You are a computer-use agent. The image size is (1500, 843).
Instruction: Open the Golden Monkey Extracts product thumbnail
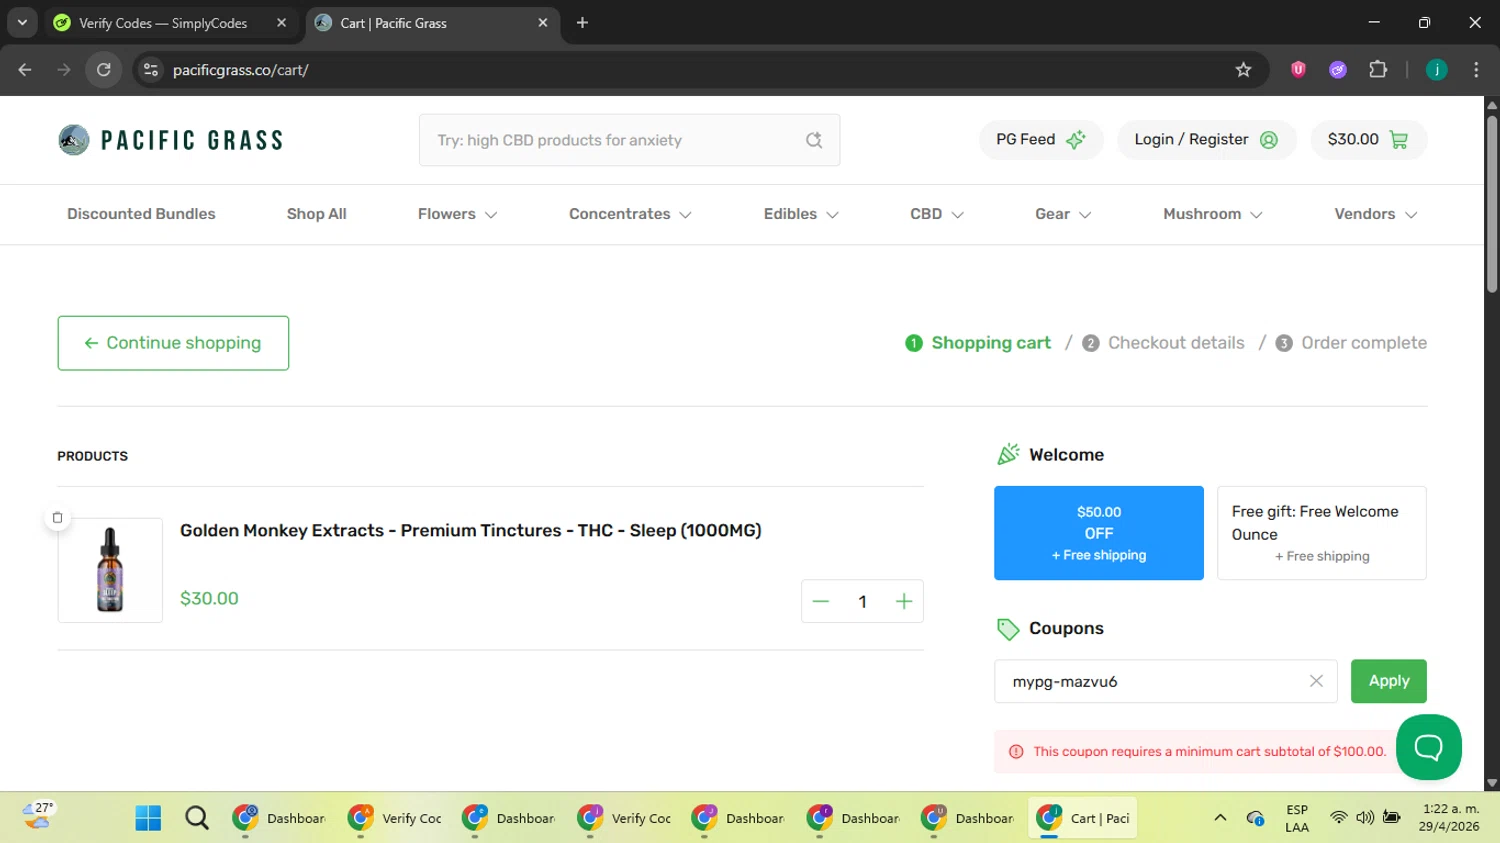[x=110, y=570]
